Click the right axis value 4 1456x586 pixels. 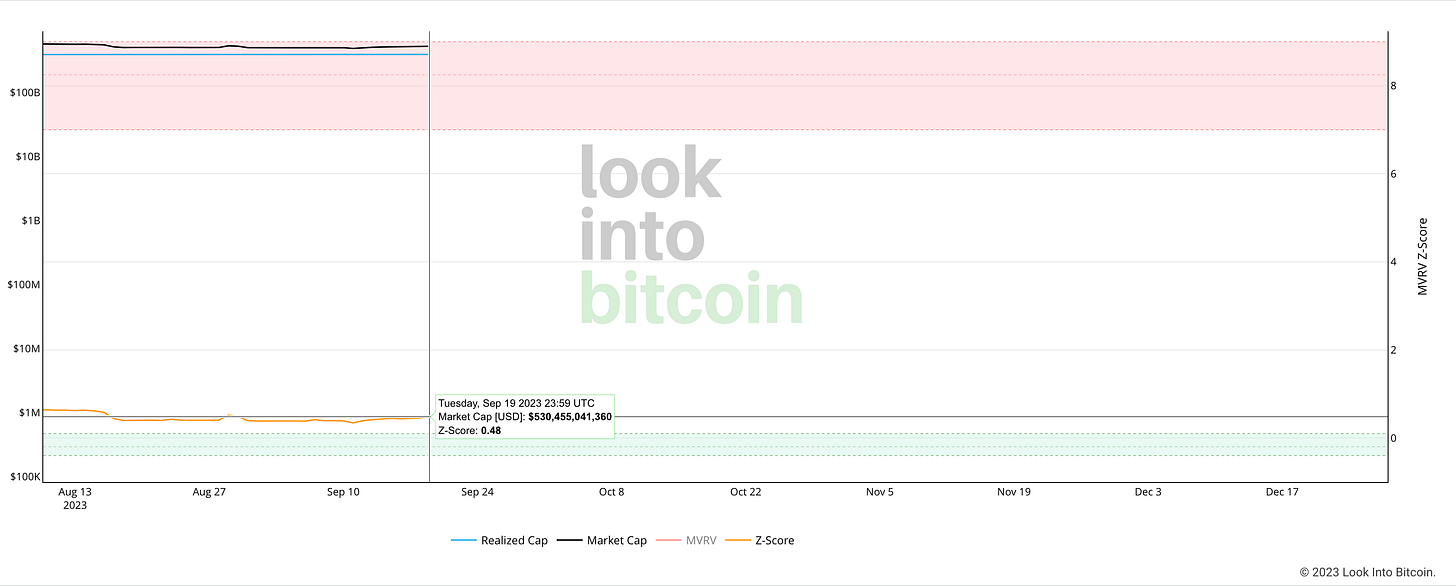click(1393, 262)
